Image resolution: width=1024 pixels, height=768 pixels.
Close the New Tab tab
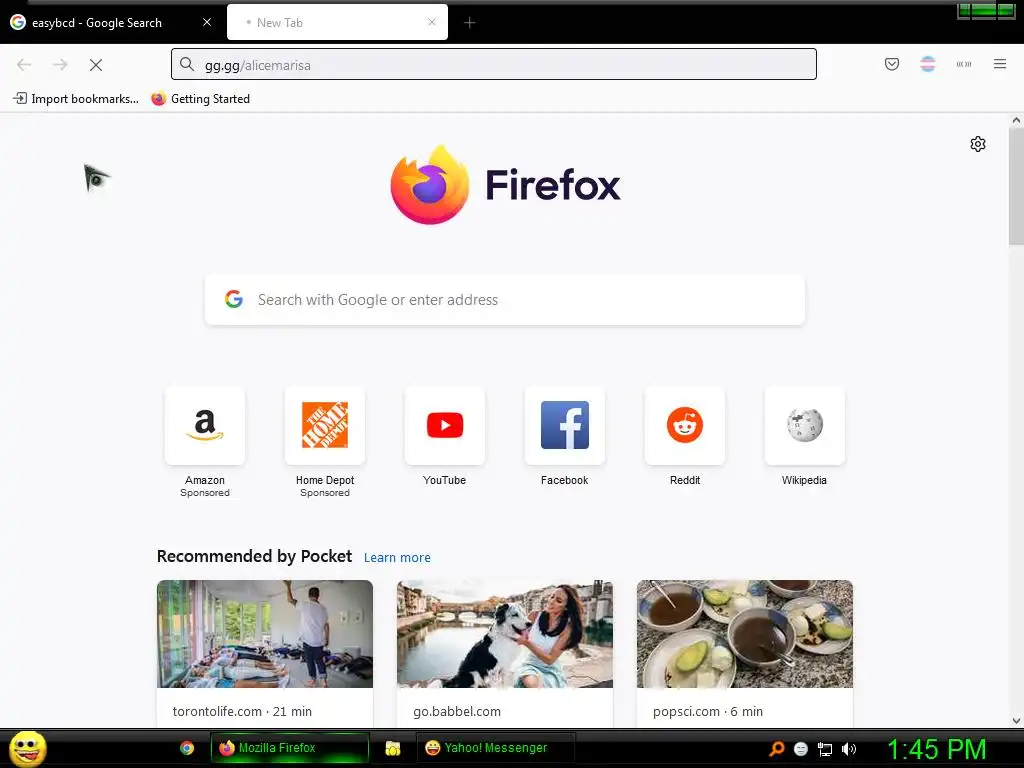point(432,22)
